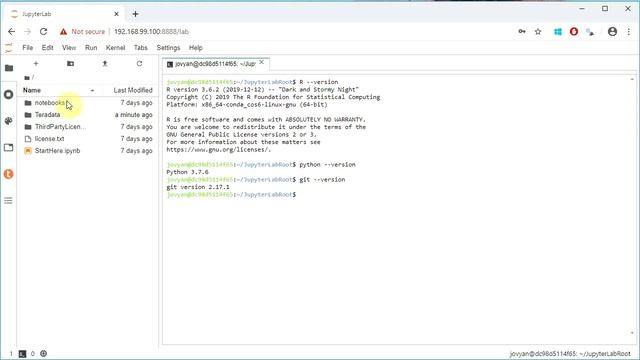Open the bottom list-lines sidebar icon
This screenshot has height=360, width=640.
click(9, 201)
